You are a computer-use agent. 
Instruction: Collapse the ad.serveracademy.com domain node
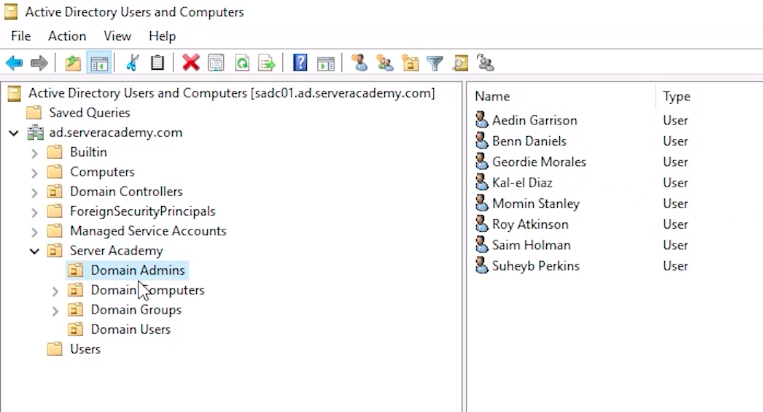click(14, 133)
